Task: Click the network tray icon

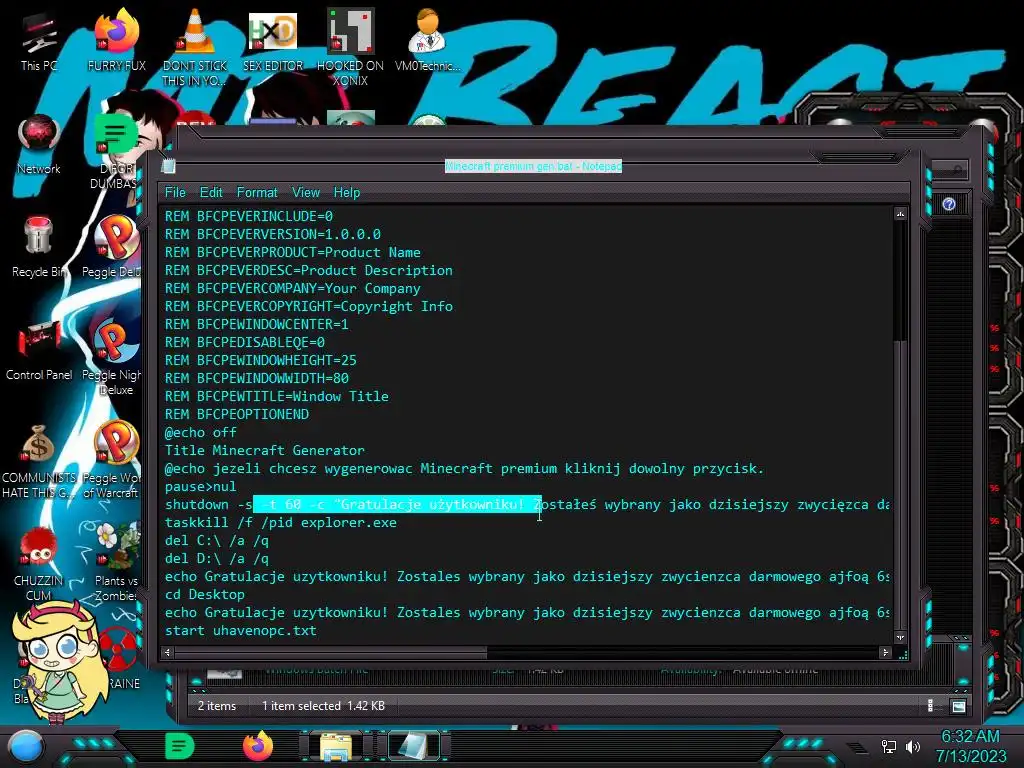Action: 888,746
